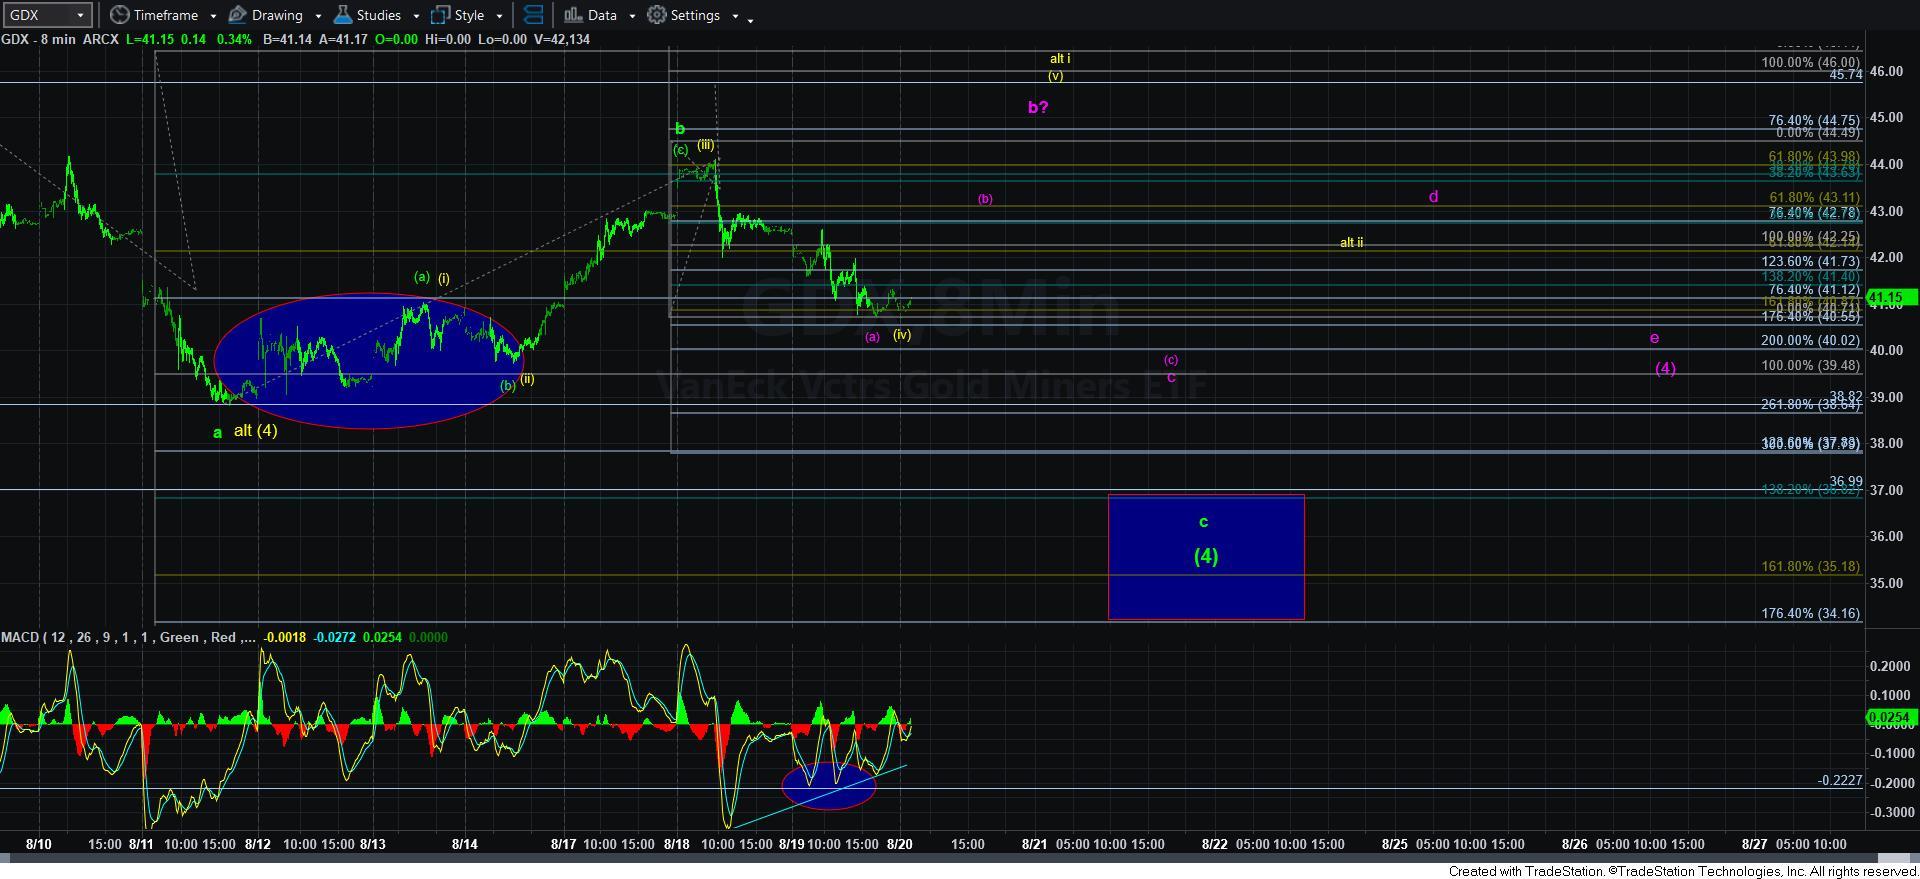Click the yellow 'alt (4)' wave label
Viewport: 1920px width, 879px height.
pyautogui.click(x=255, y=430)
